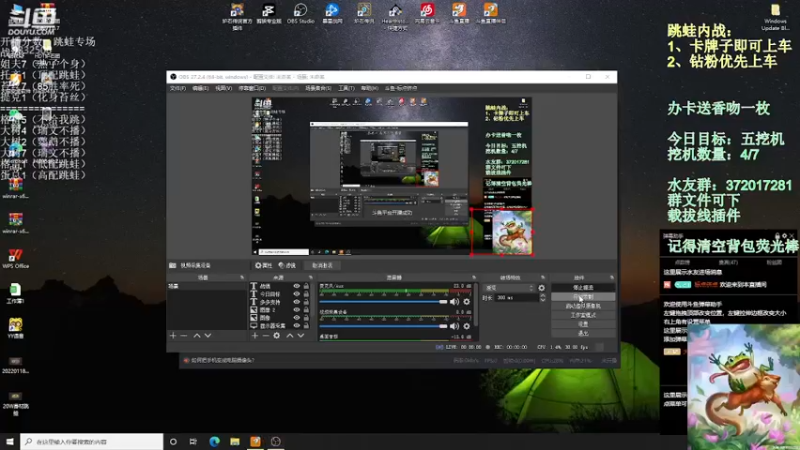Open Settings from the controls panel
This screenshot has height=450, width=800.
coord(583,324)
